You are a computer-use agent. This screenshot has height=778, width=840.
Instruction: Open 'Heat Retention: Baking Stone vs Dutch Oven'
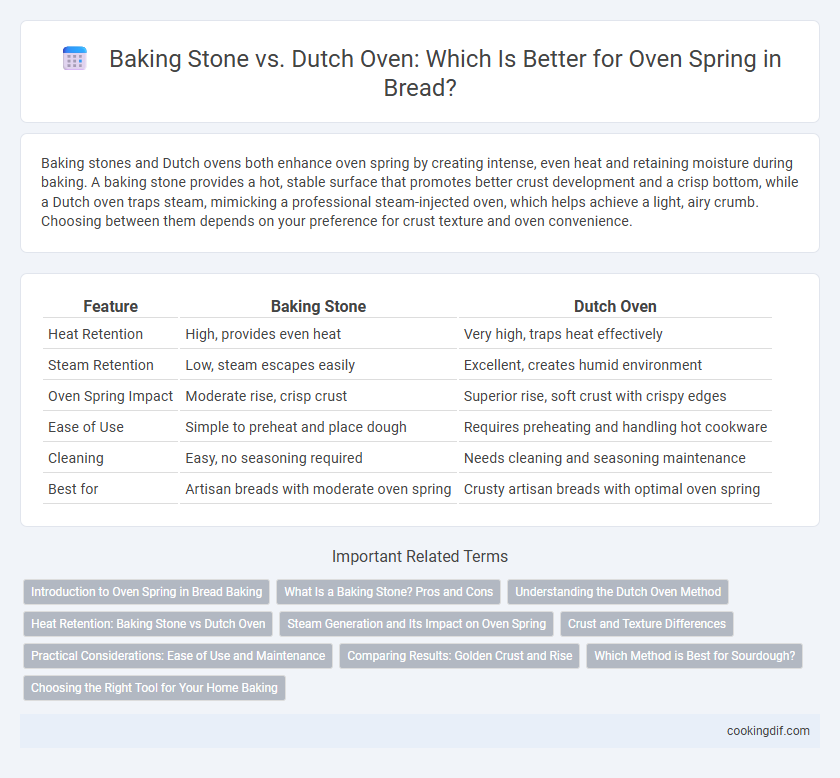click(x=148, y=624)
